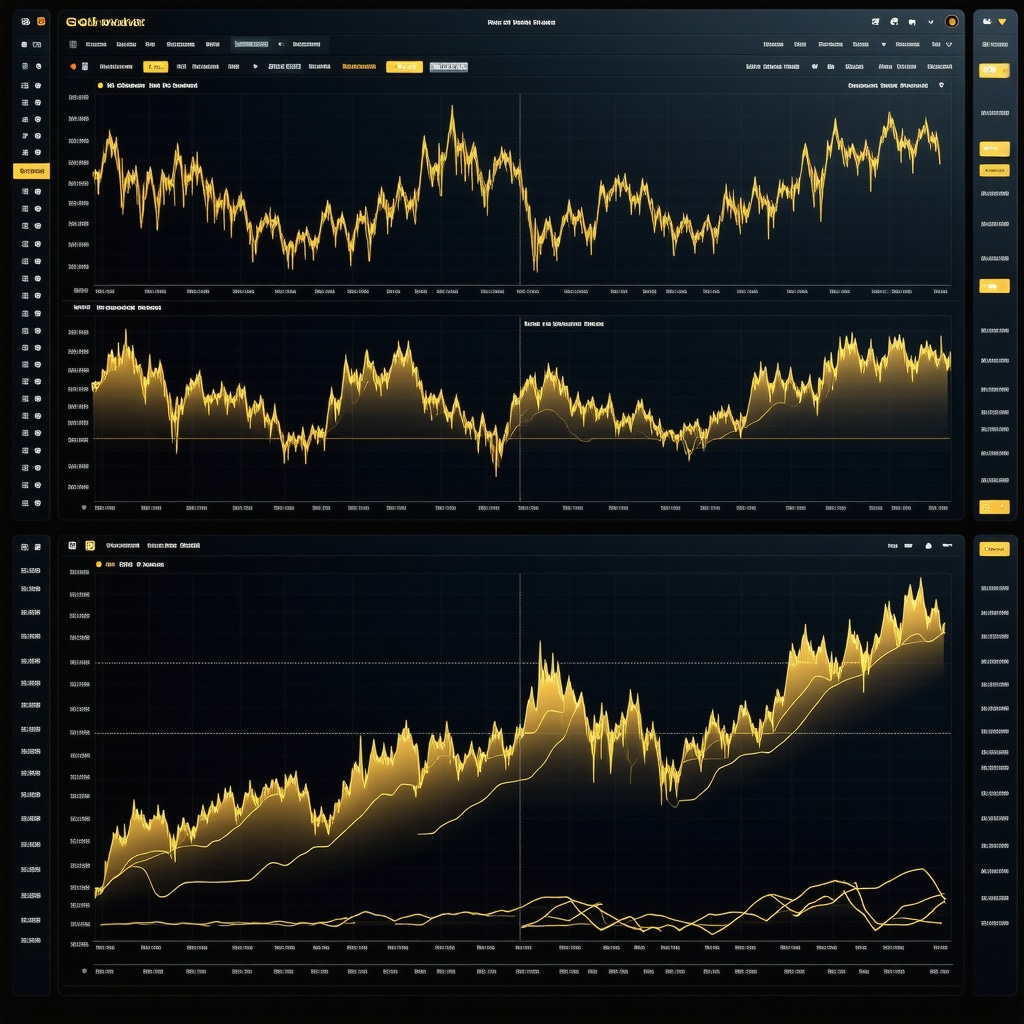Click the upper dotted horizontal level line in bottom chart
The width and height of the screenshot is (1024, 1024).
[522, 663]
